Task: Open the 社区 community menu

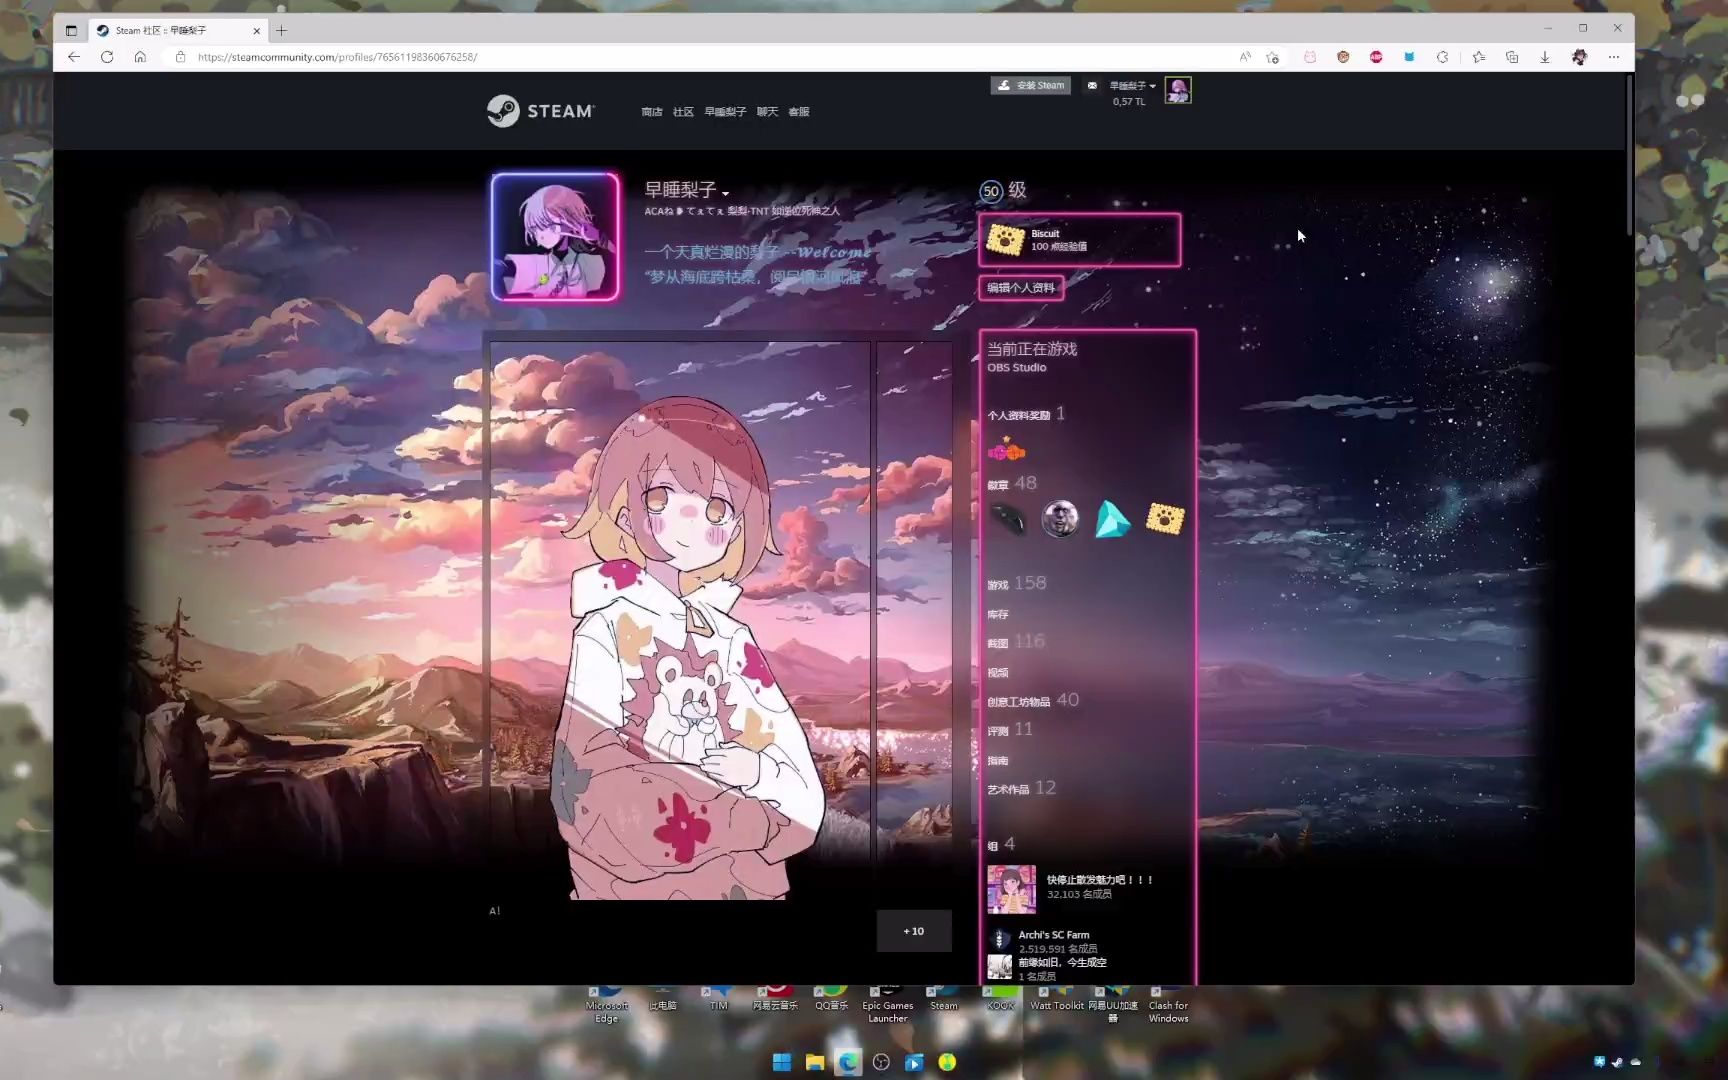Action: point(683,112)
